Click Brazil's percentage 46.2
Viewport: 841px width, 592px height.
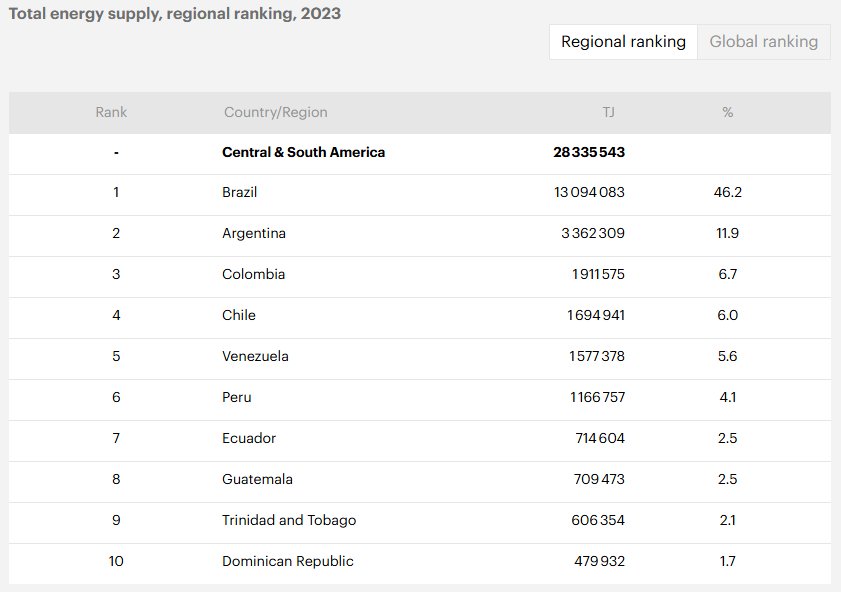(x=728, y=192)
